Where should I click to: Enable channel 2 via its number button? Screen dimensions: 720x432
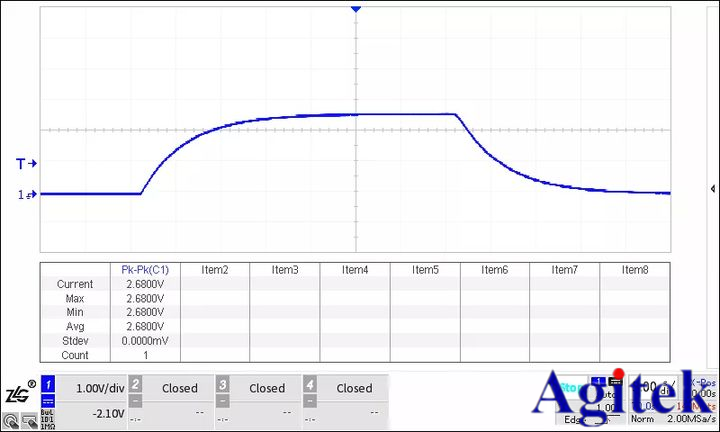136,384
